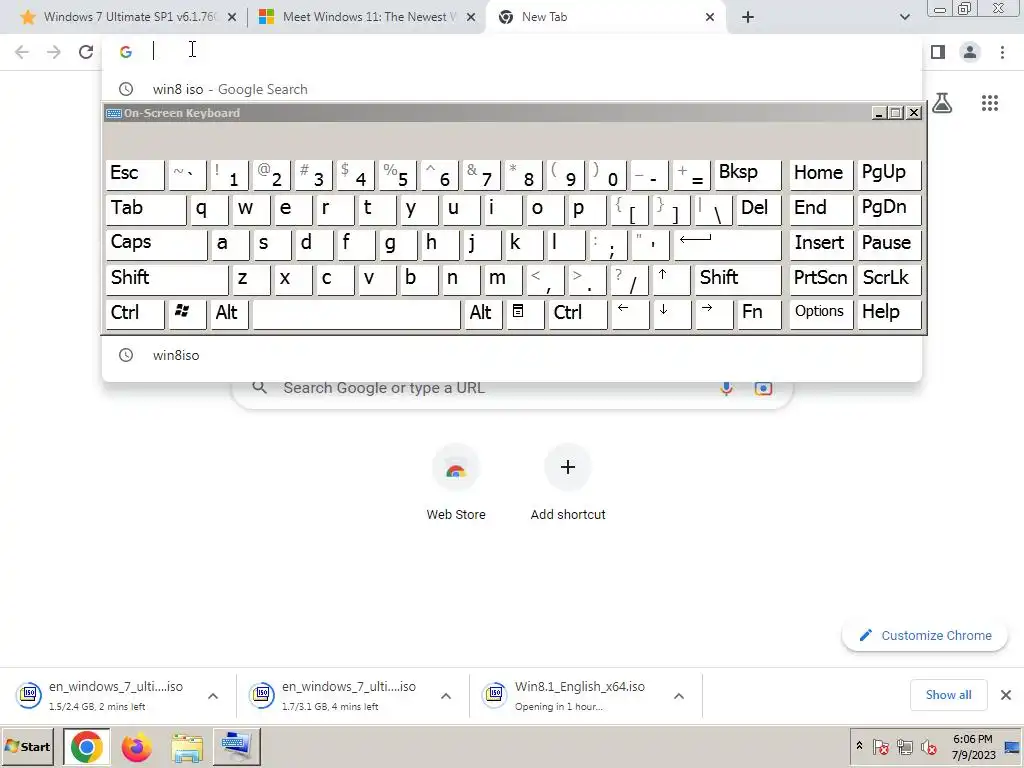1024x768 pixels.
Task: Click Show all downloads button
Action: (948, 695)
